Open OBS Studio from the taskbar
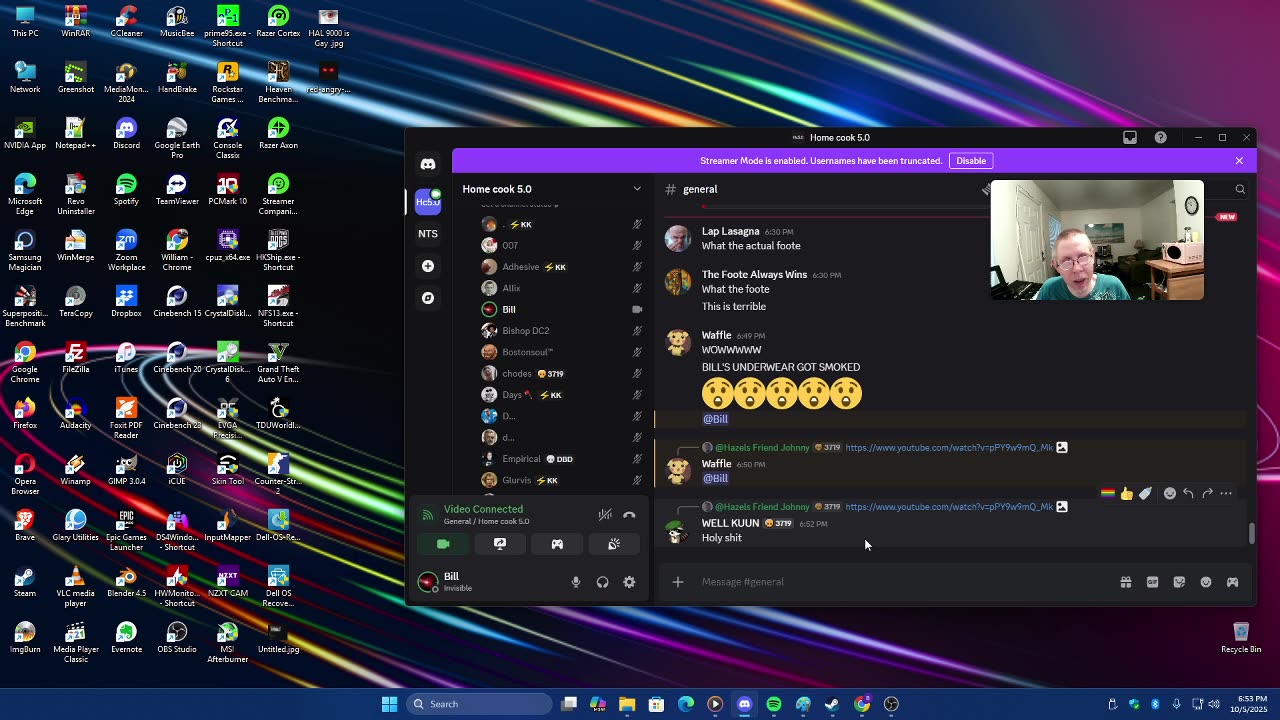 pos(891,704)
